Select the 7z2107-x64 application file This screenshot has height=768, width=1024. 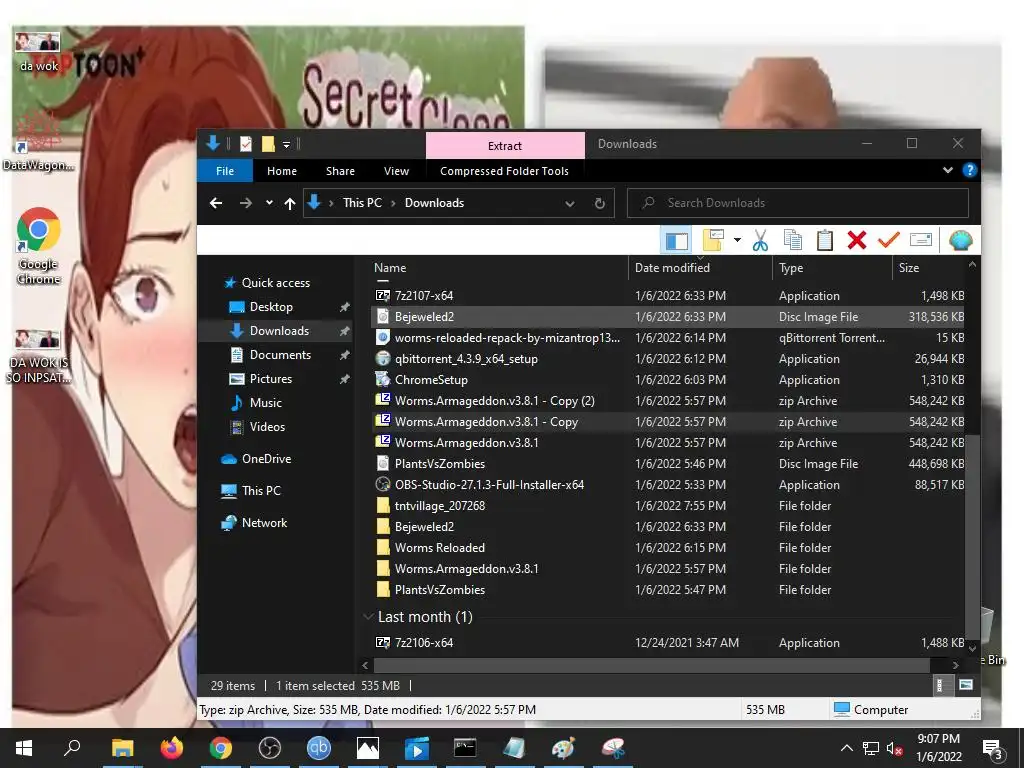point(667,296)
